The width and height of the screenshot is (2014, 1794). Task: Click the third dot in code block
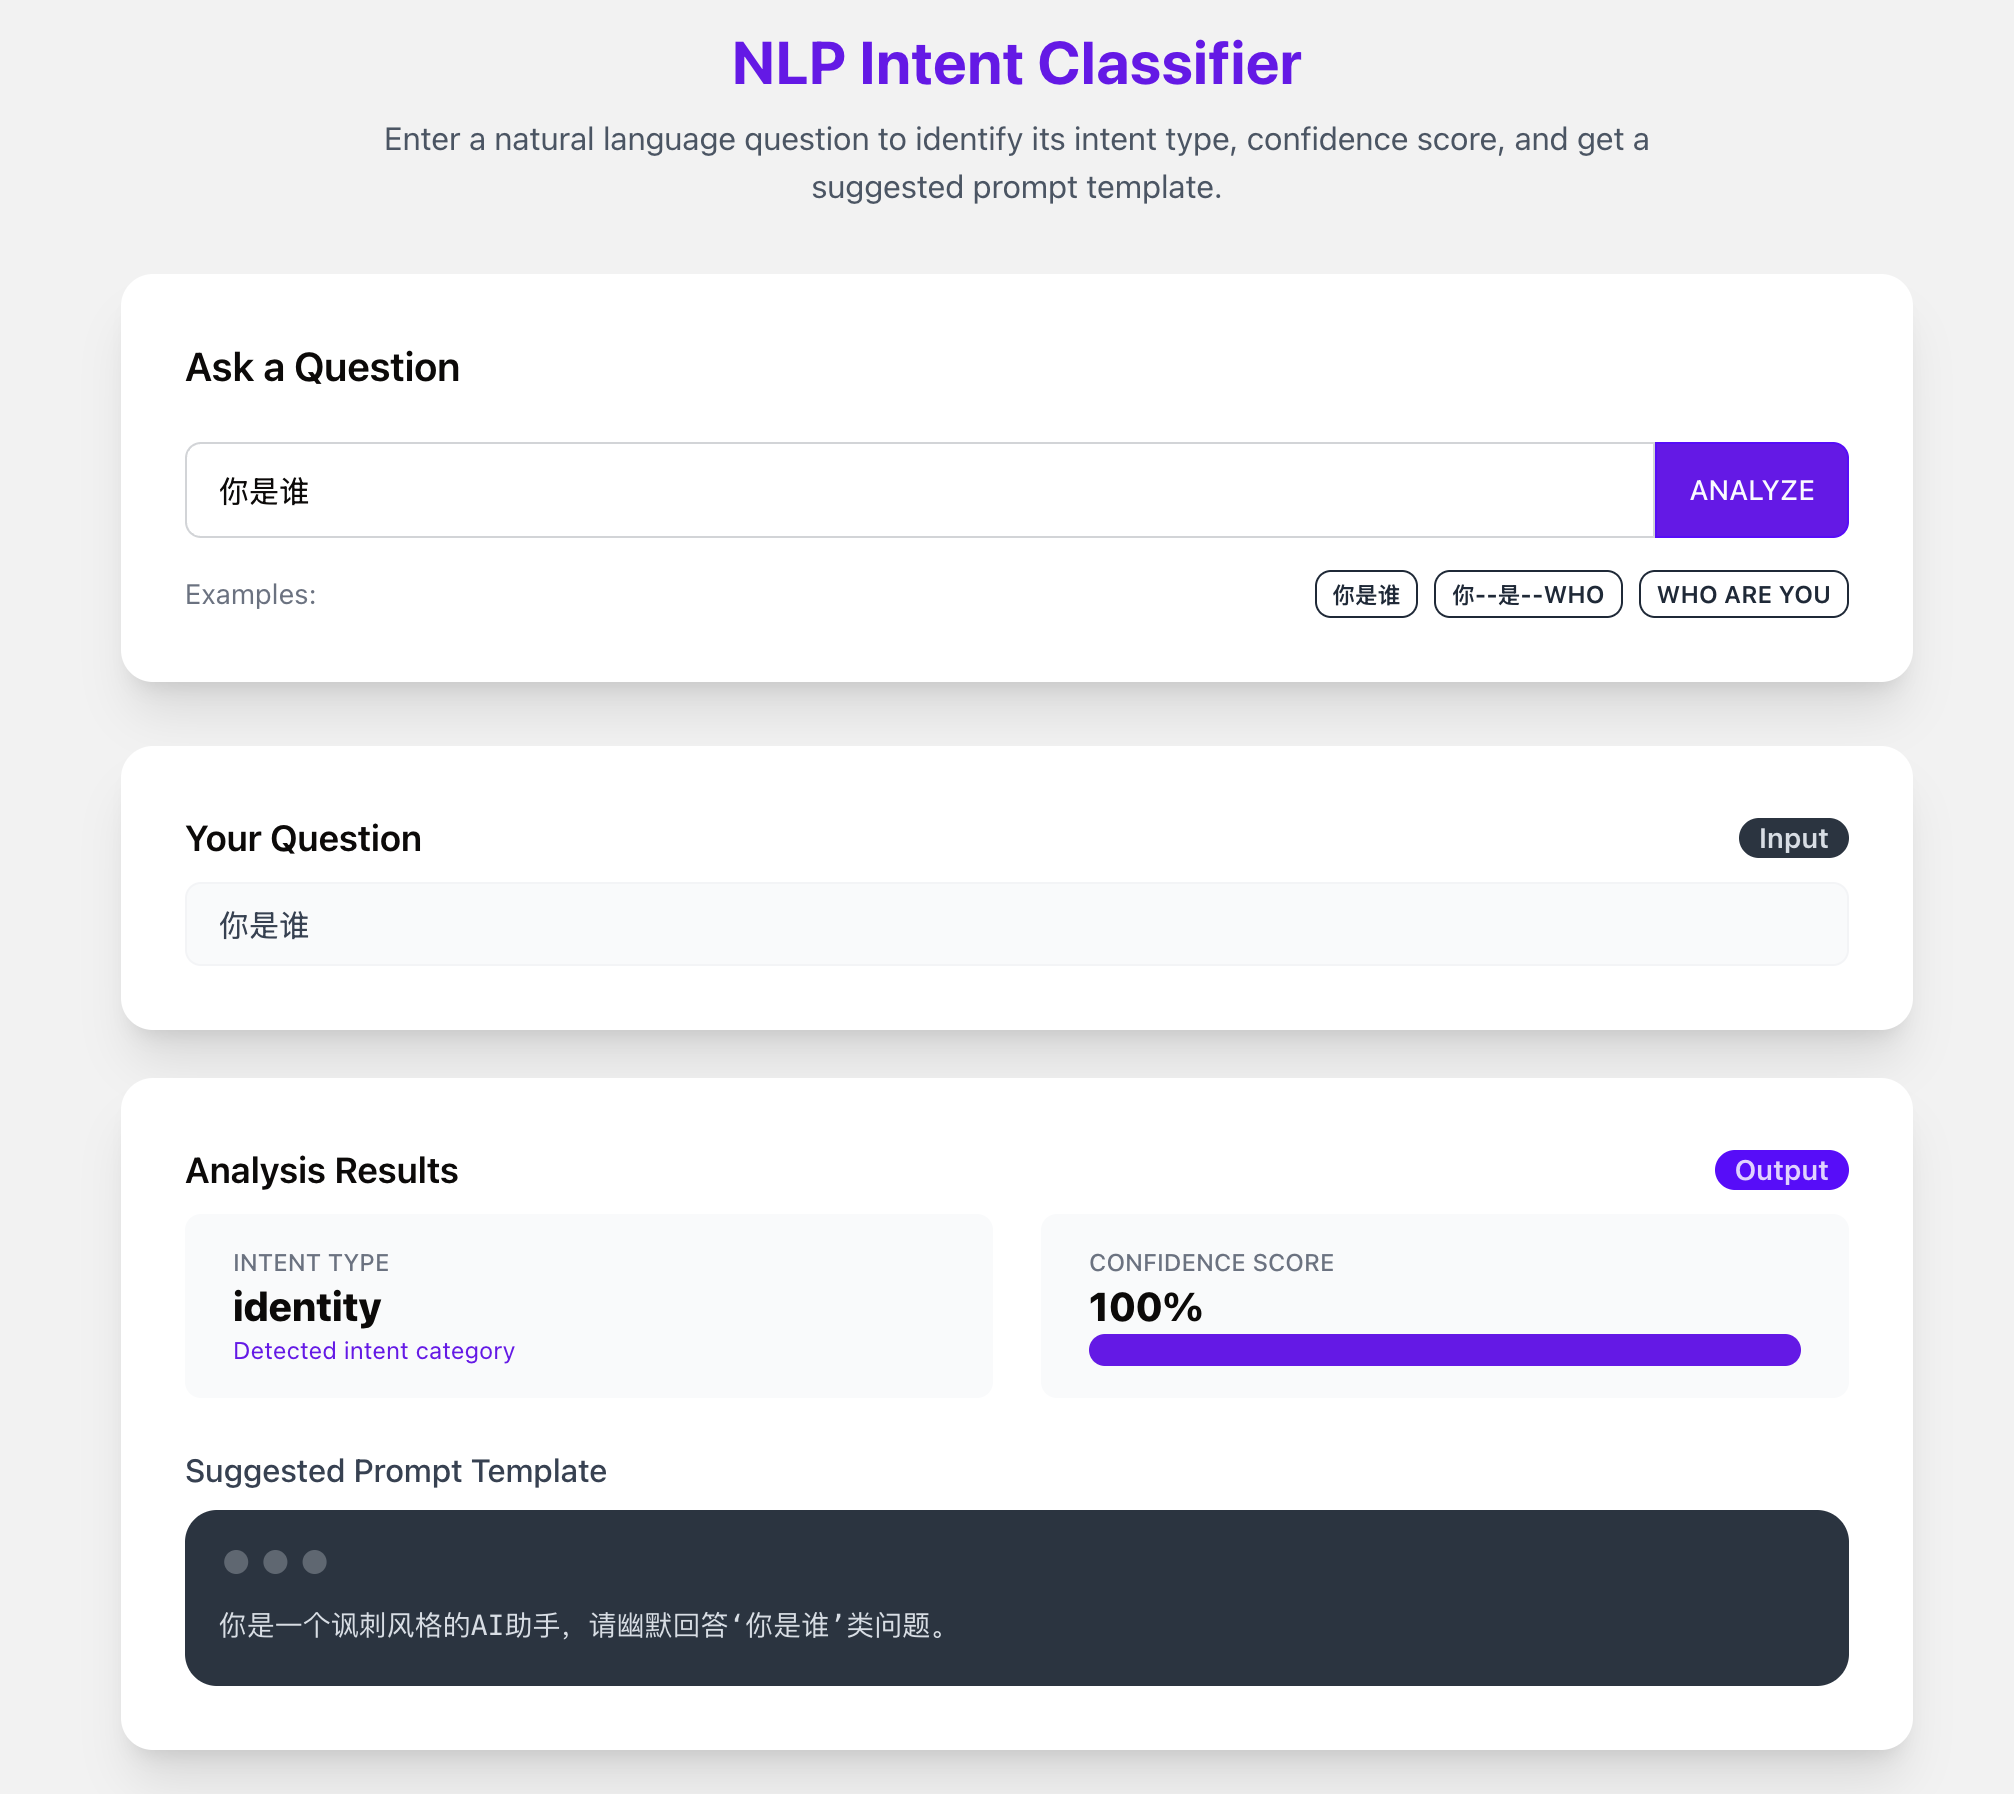[x=314, y=1562]
